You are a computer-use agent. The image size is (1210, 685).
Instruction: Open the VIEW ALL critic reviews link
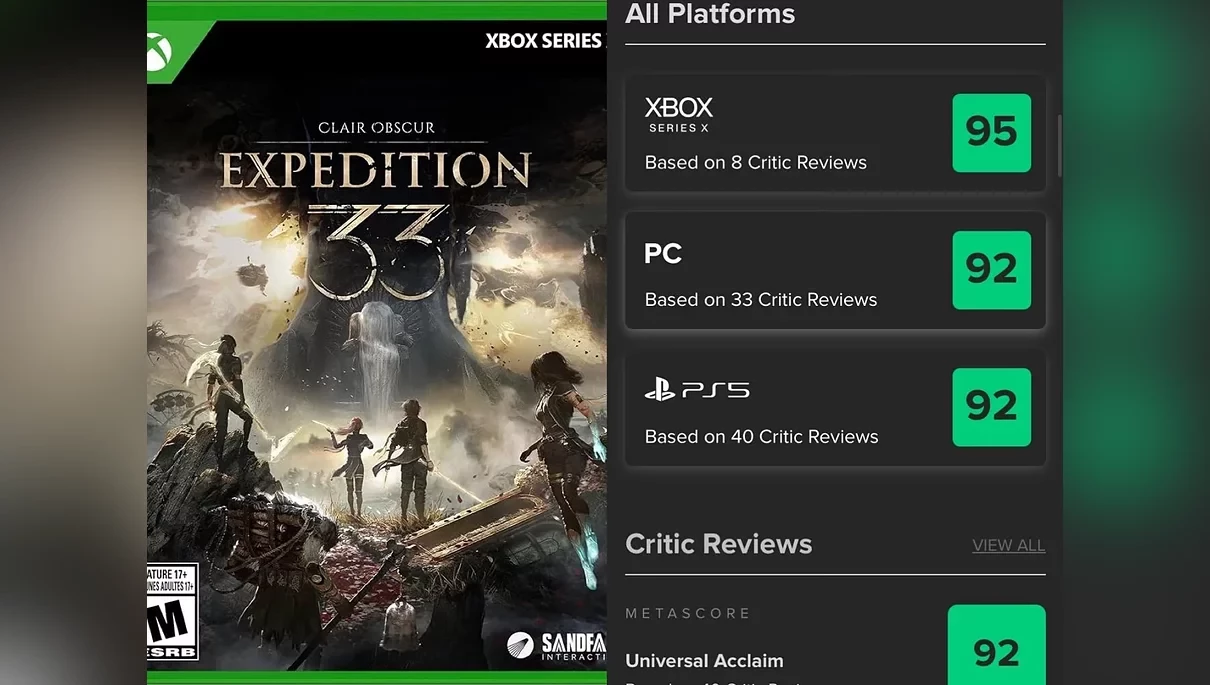[1008, 545]
